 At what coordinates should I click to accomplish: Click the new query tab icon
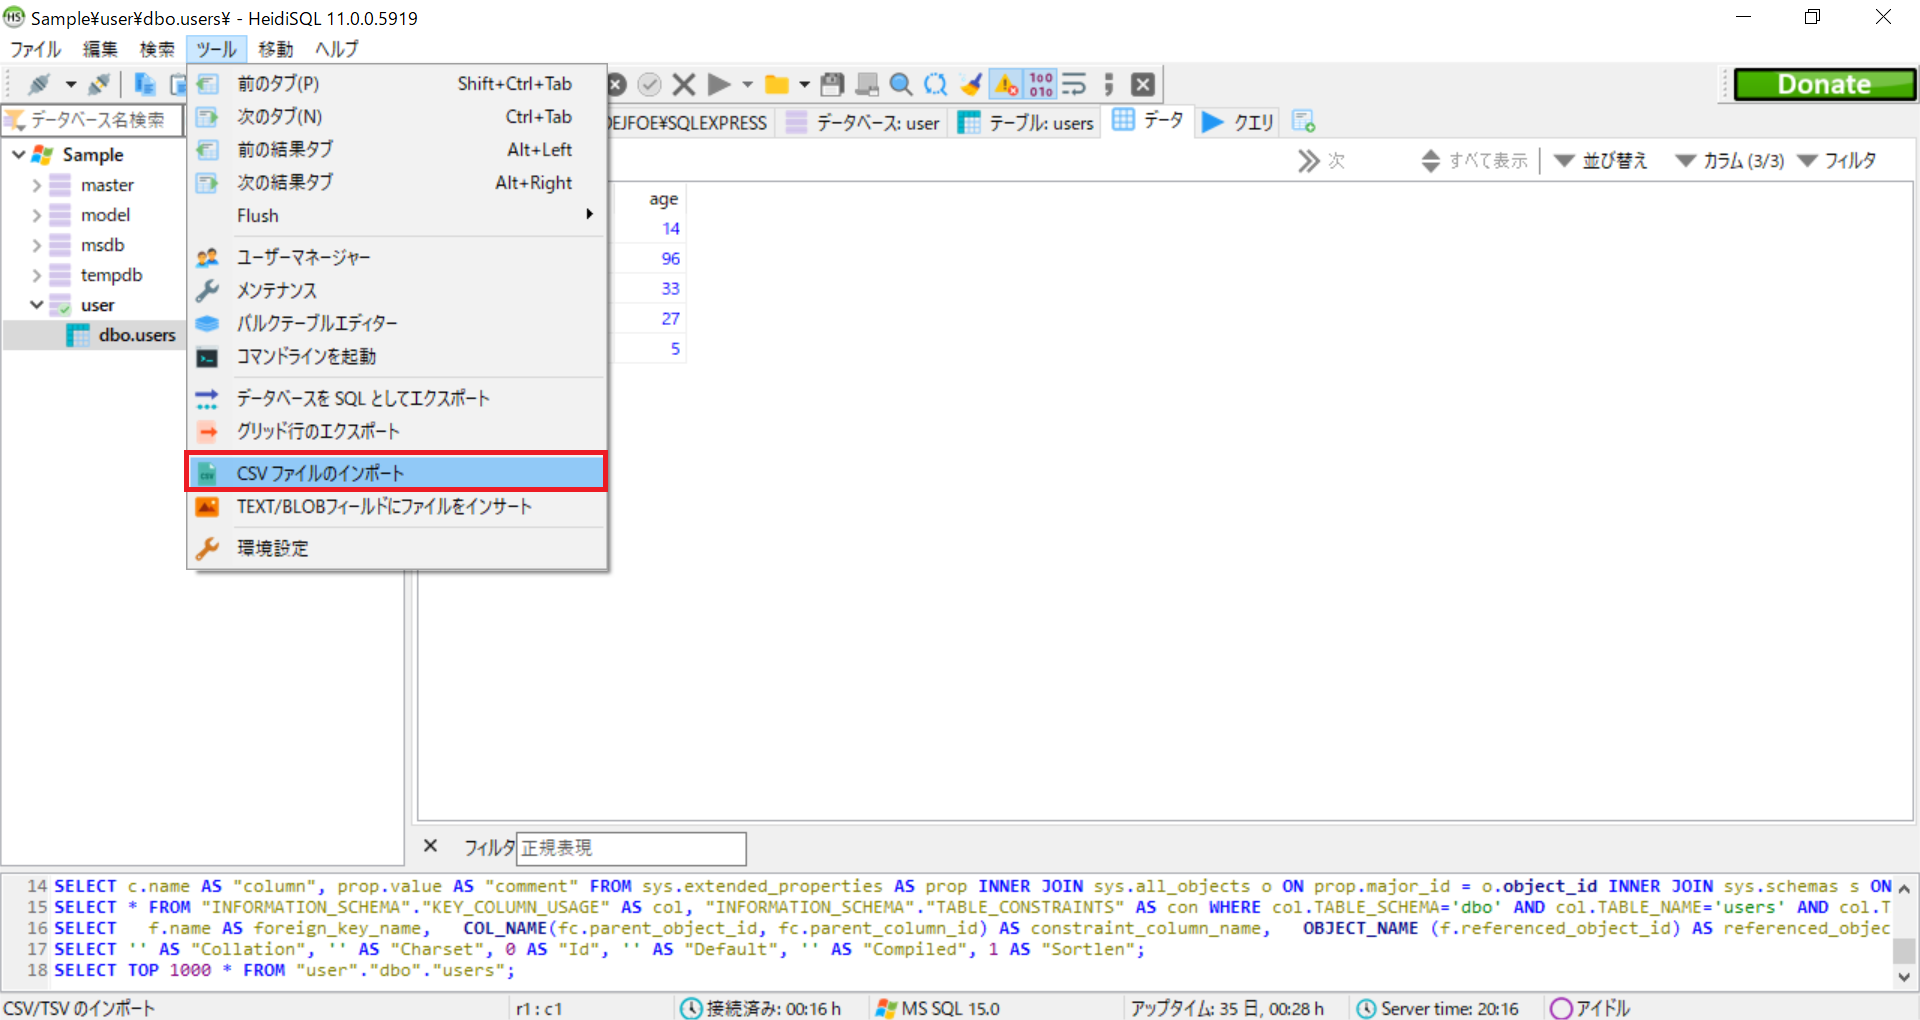(x=1303, y=122)
